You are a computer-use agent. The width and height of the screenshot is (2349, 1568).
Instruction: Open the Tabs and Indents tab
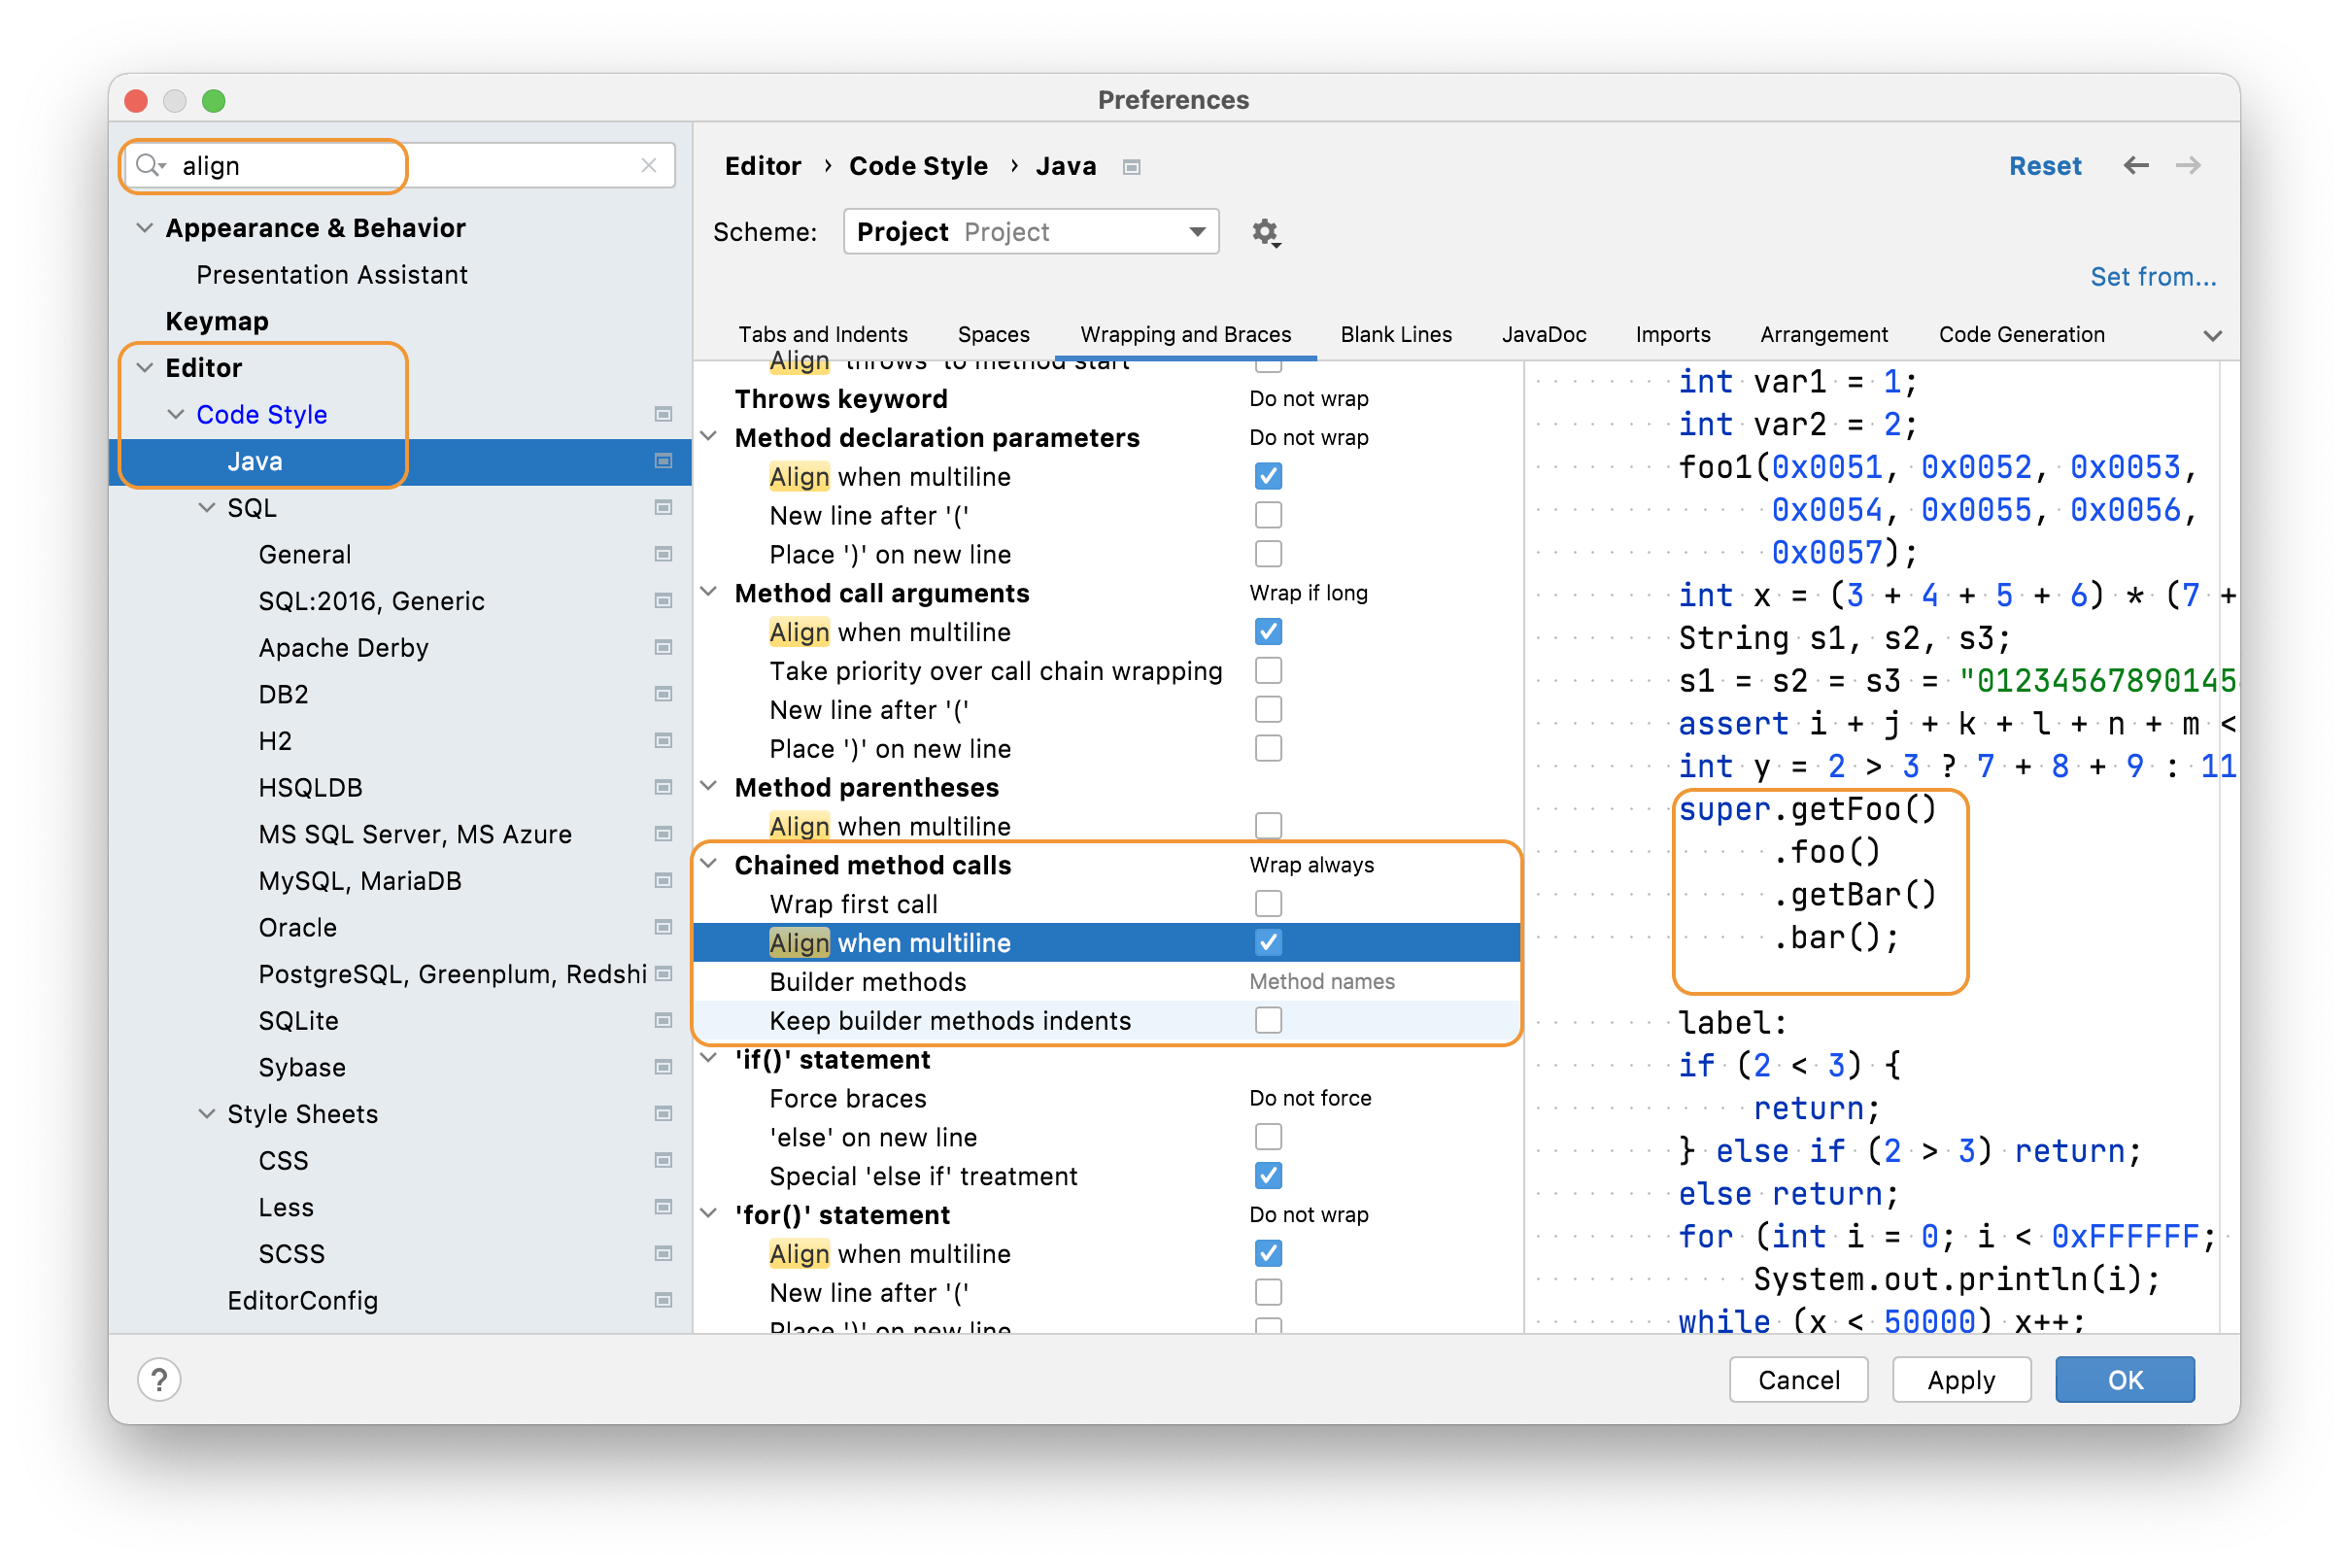(x=822, y=334)
